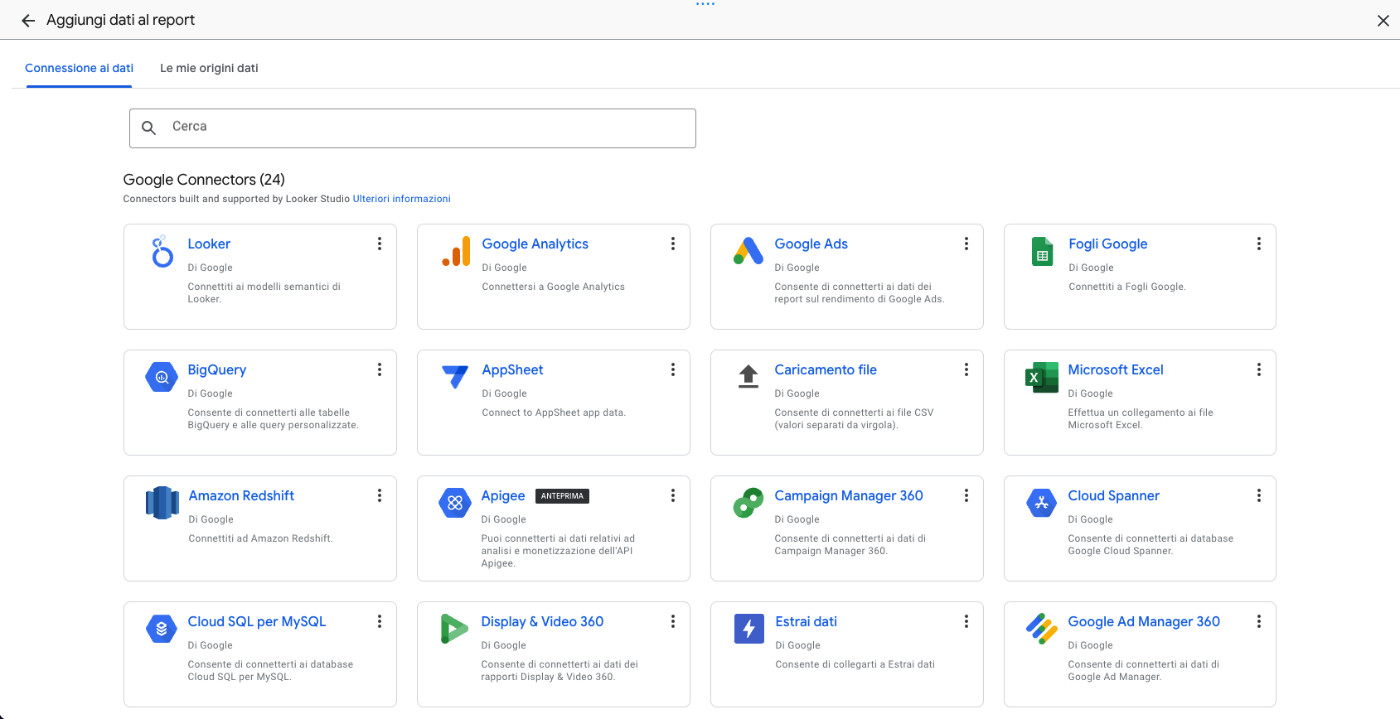
Task: Click the Google Analytics bar chart icon
Action: tap(455, 251)
